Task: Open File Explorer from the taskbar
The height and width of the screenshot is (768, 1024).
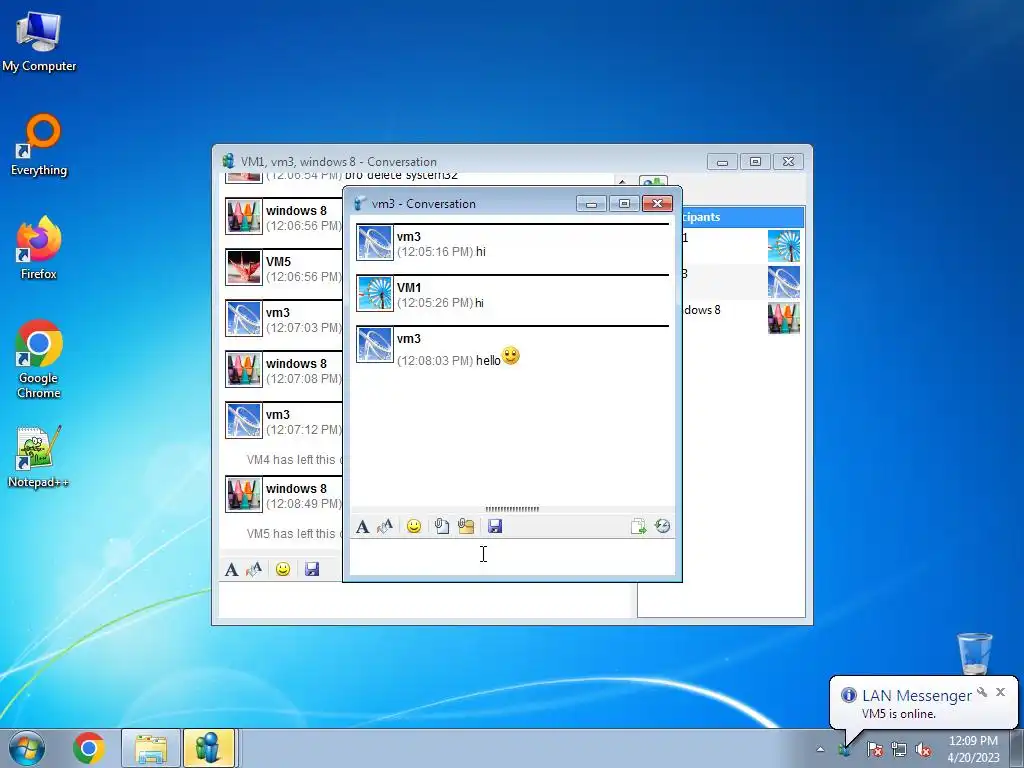Action: 150,748
